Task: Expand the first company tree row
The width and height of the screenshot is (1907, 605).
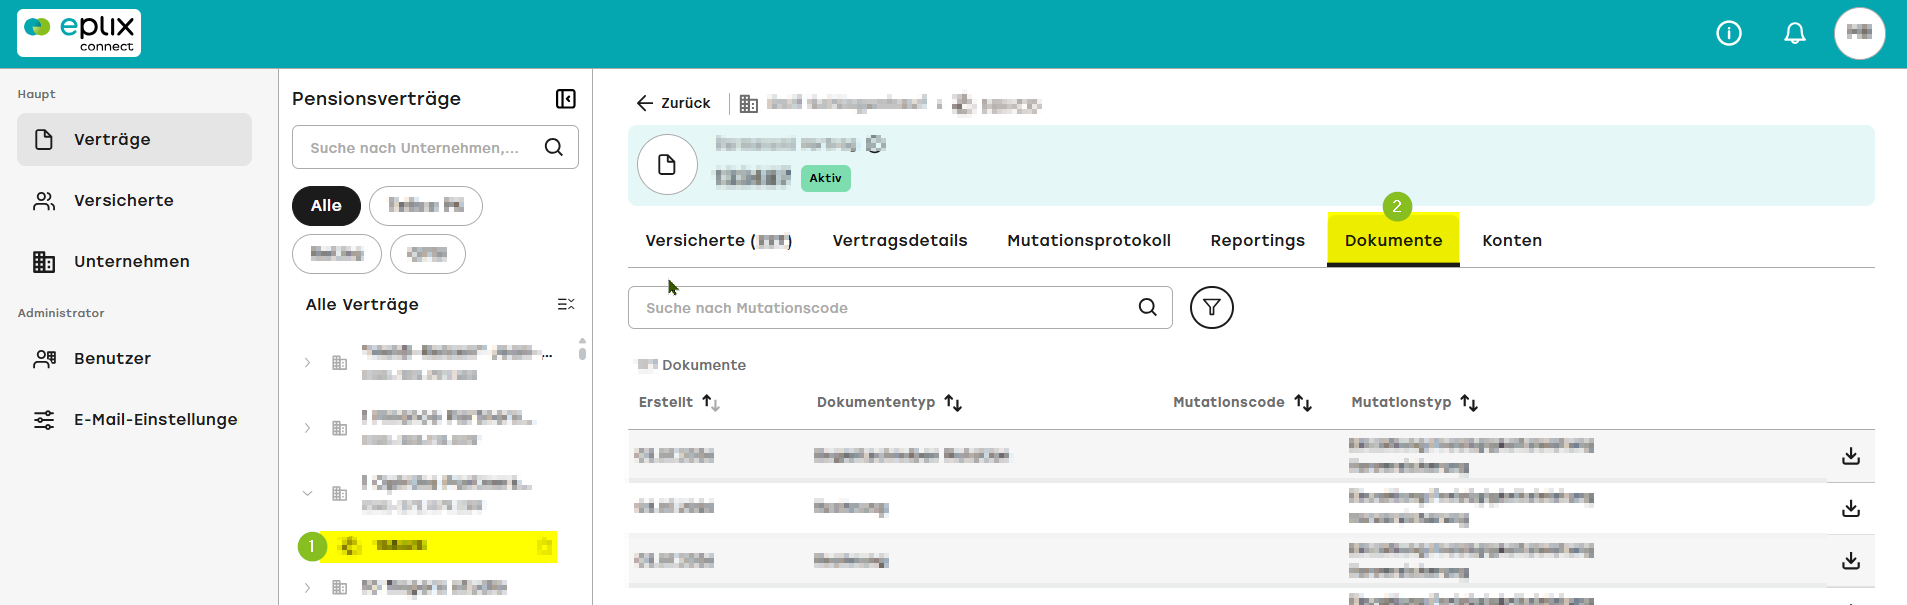Action: point(308,363)
